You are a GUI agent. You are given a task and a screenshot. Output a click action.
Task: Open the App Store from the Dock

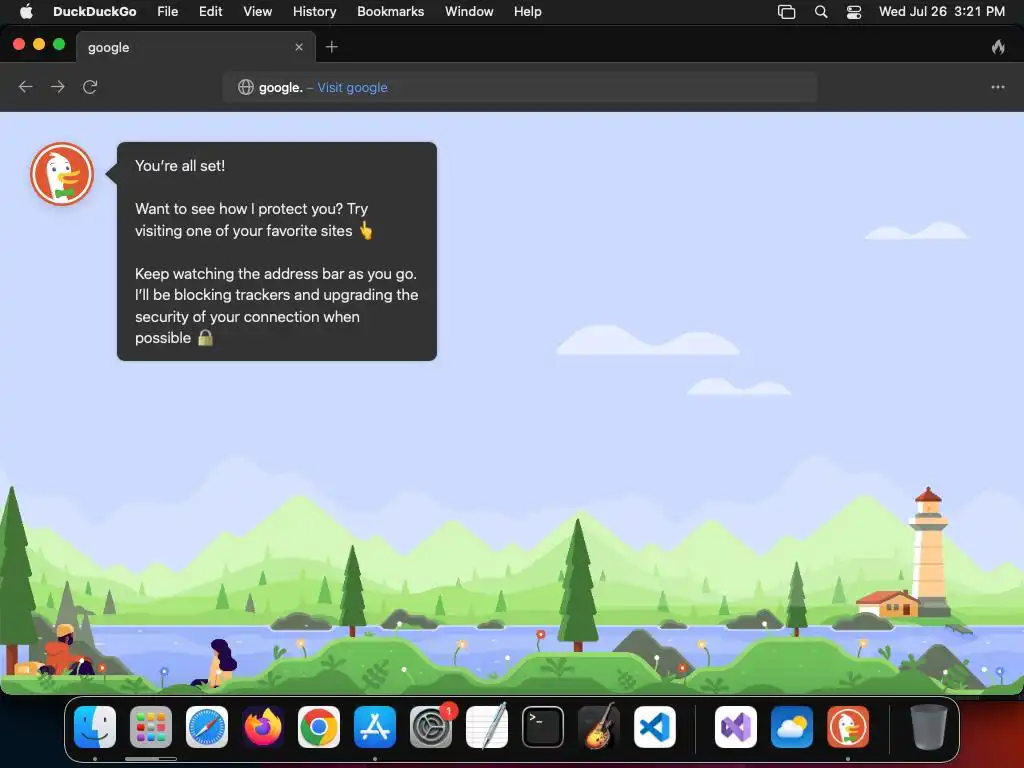(x=375, y=727)
